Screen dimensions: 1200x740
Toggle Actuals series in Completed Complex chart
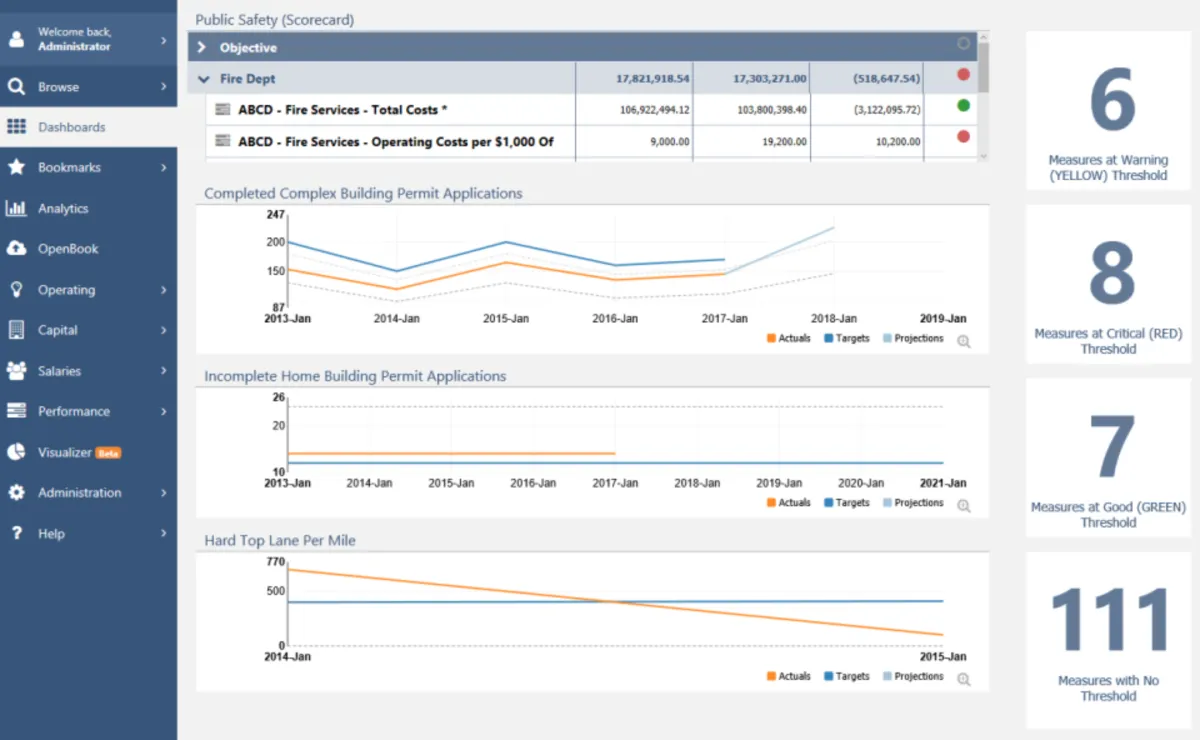click(x=788, y=339)
